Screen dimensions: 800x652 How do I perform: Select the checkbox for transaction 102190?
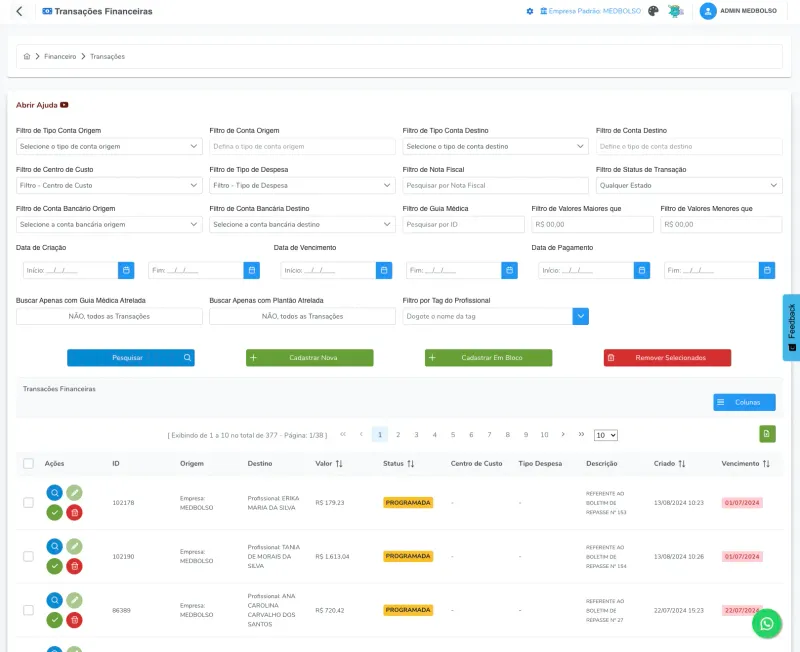click(29, 556)
